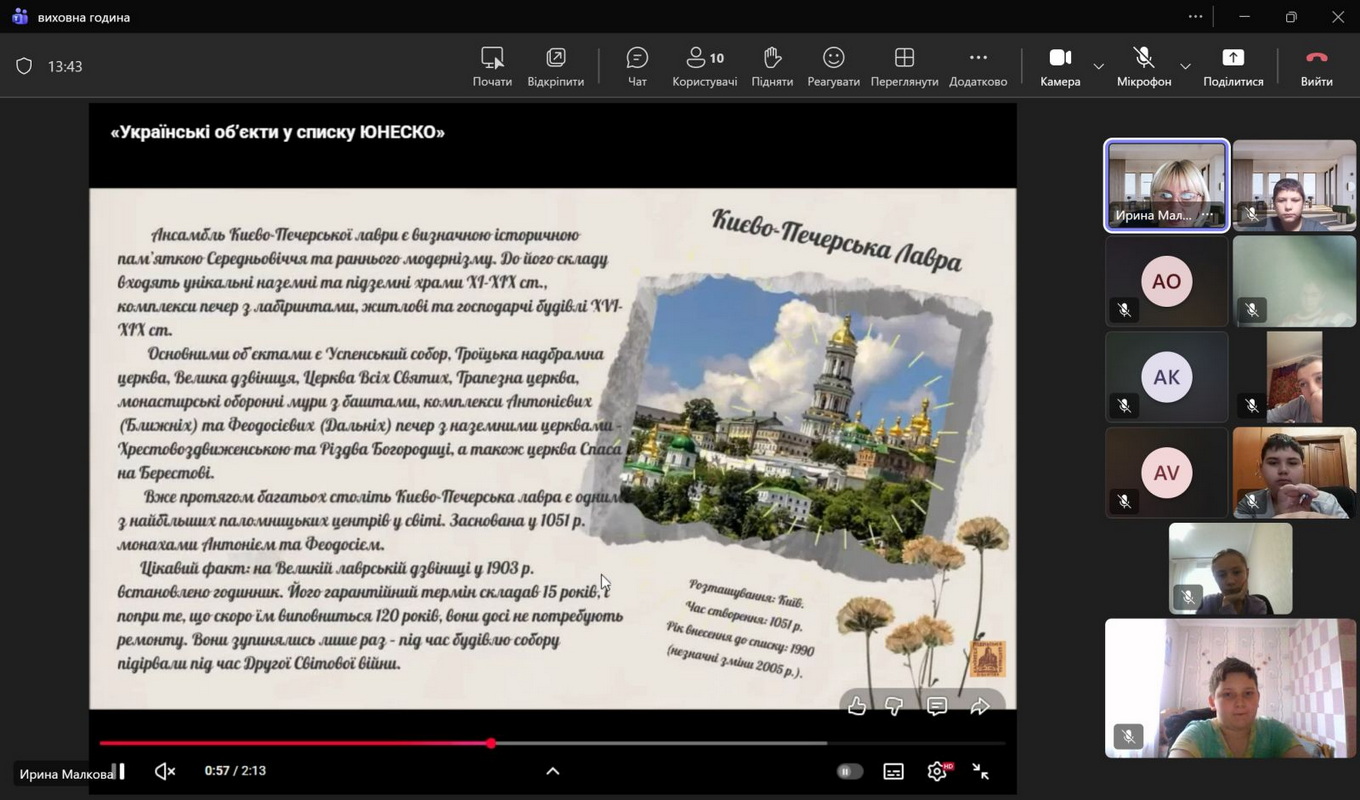Toggle the Камера camera on
Image resolution: width=1360 pixels, height=800 pixels.
[x=1060, y=67]
